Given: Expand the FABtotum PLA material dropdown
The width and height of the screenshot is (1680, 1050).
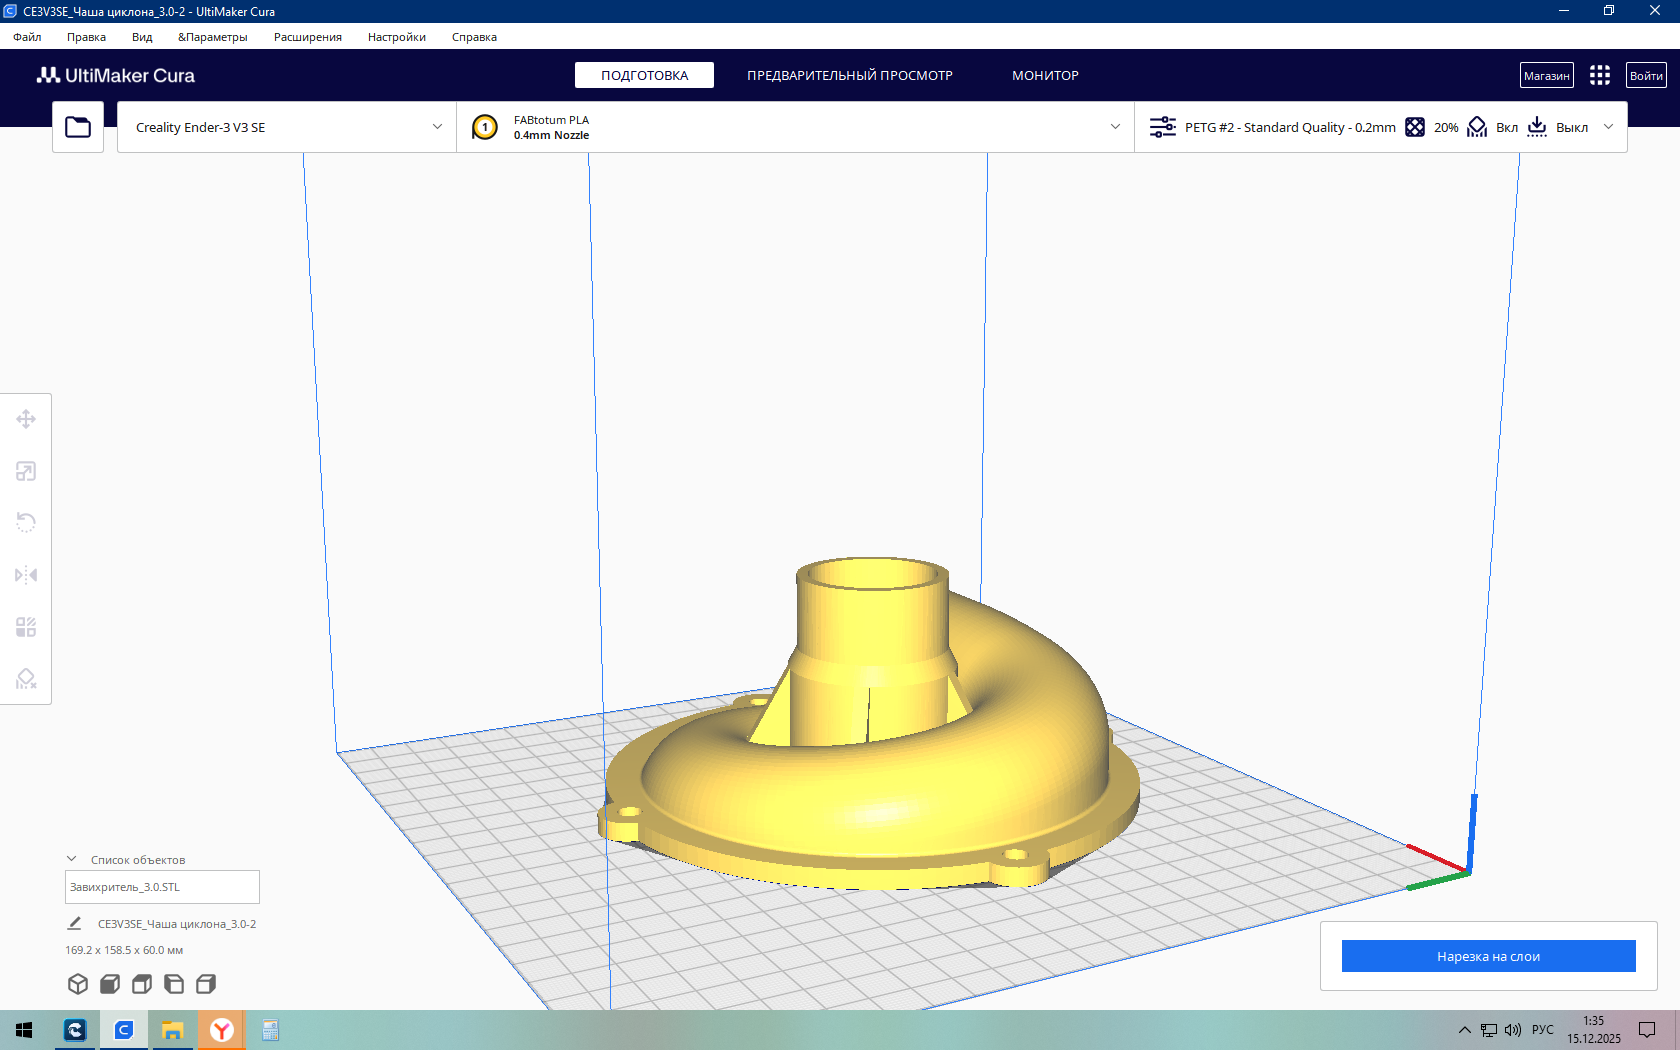Looking at the screenshot, I should [x=796, y=127].
